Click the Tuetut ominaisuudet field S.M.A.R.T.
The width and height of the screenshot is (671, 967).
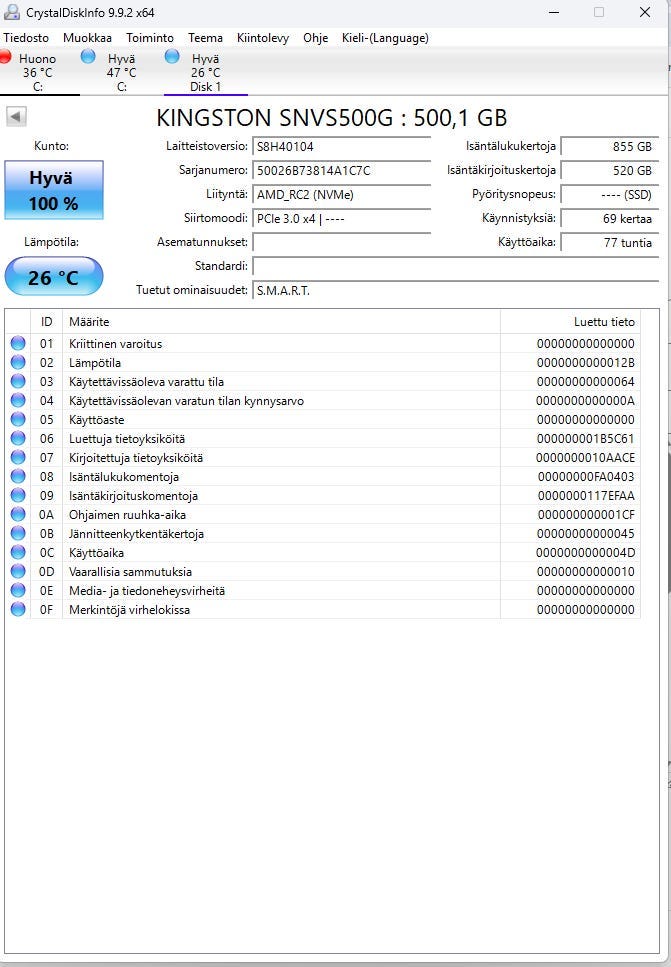tap(456, 290)
